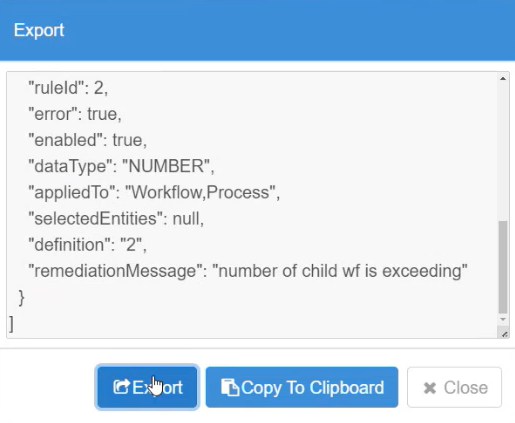
Task: Click the "selectedEntities": null line
Action: tap(116, 219)
